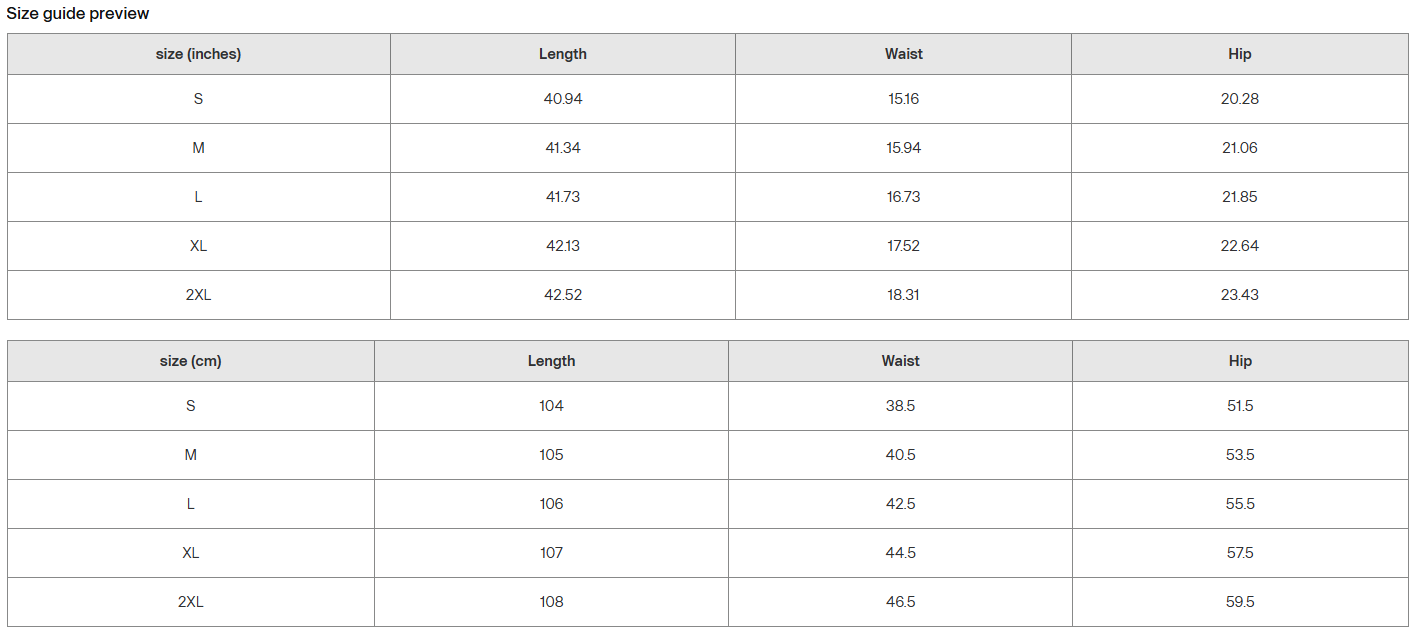Click the "Size guide preview" heading
The width and height of the screenshot is (1418, 638).
[78, 14]
